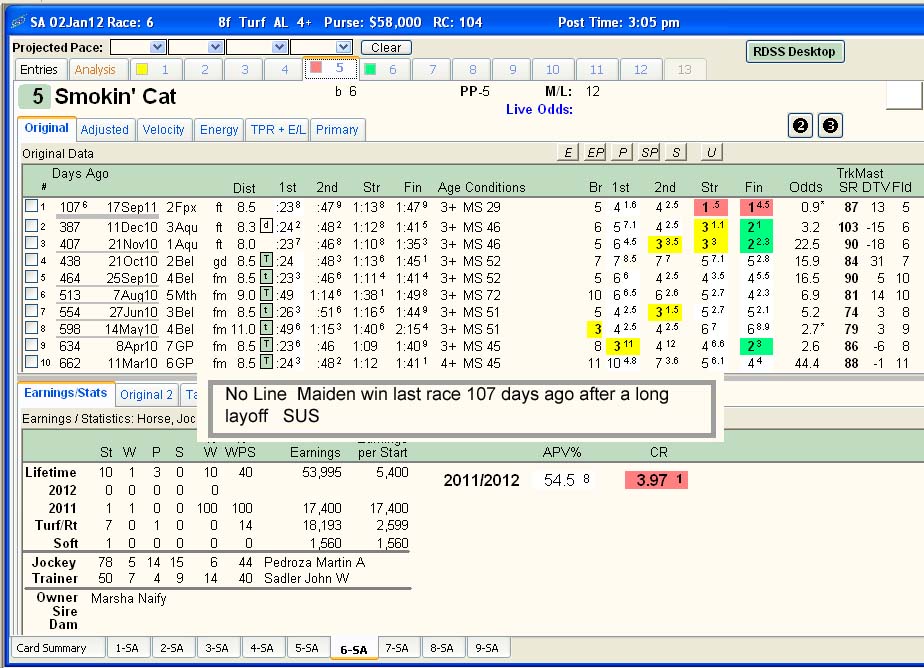Select horse tab 8
This screenshot has width=924, height=668.
(473, 70)
